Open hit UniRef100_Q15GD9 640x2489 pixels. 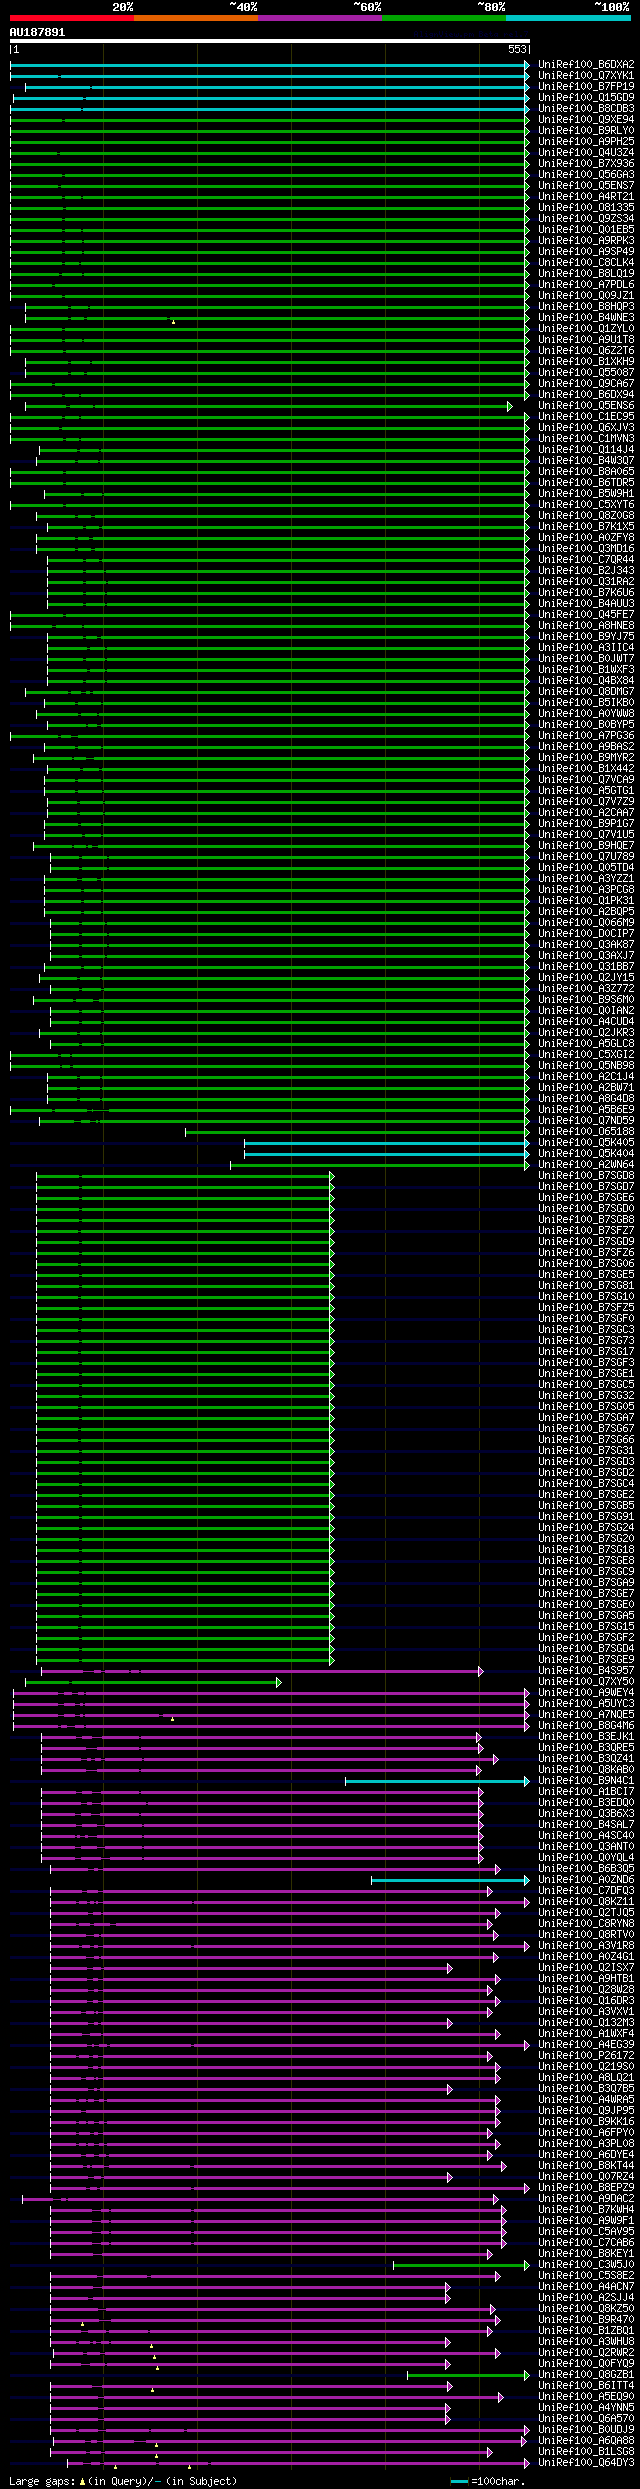pos(586,97)
